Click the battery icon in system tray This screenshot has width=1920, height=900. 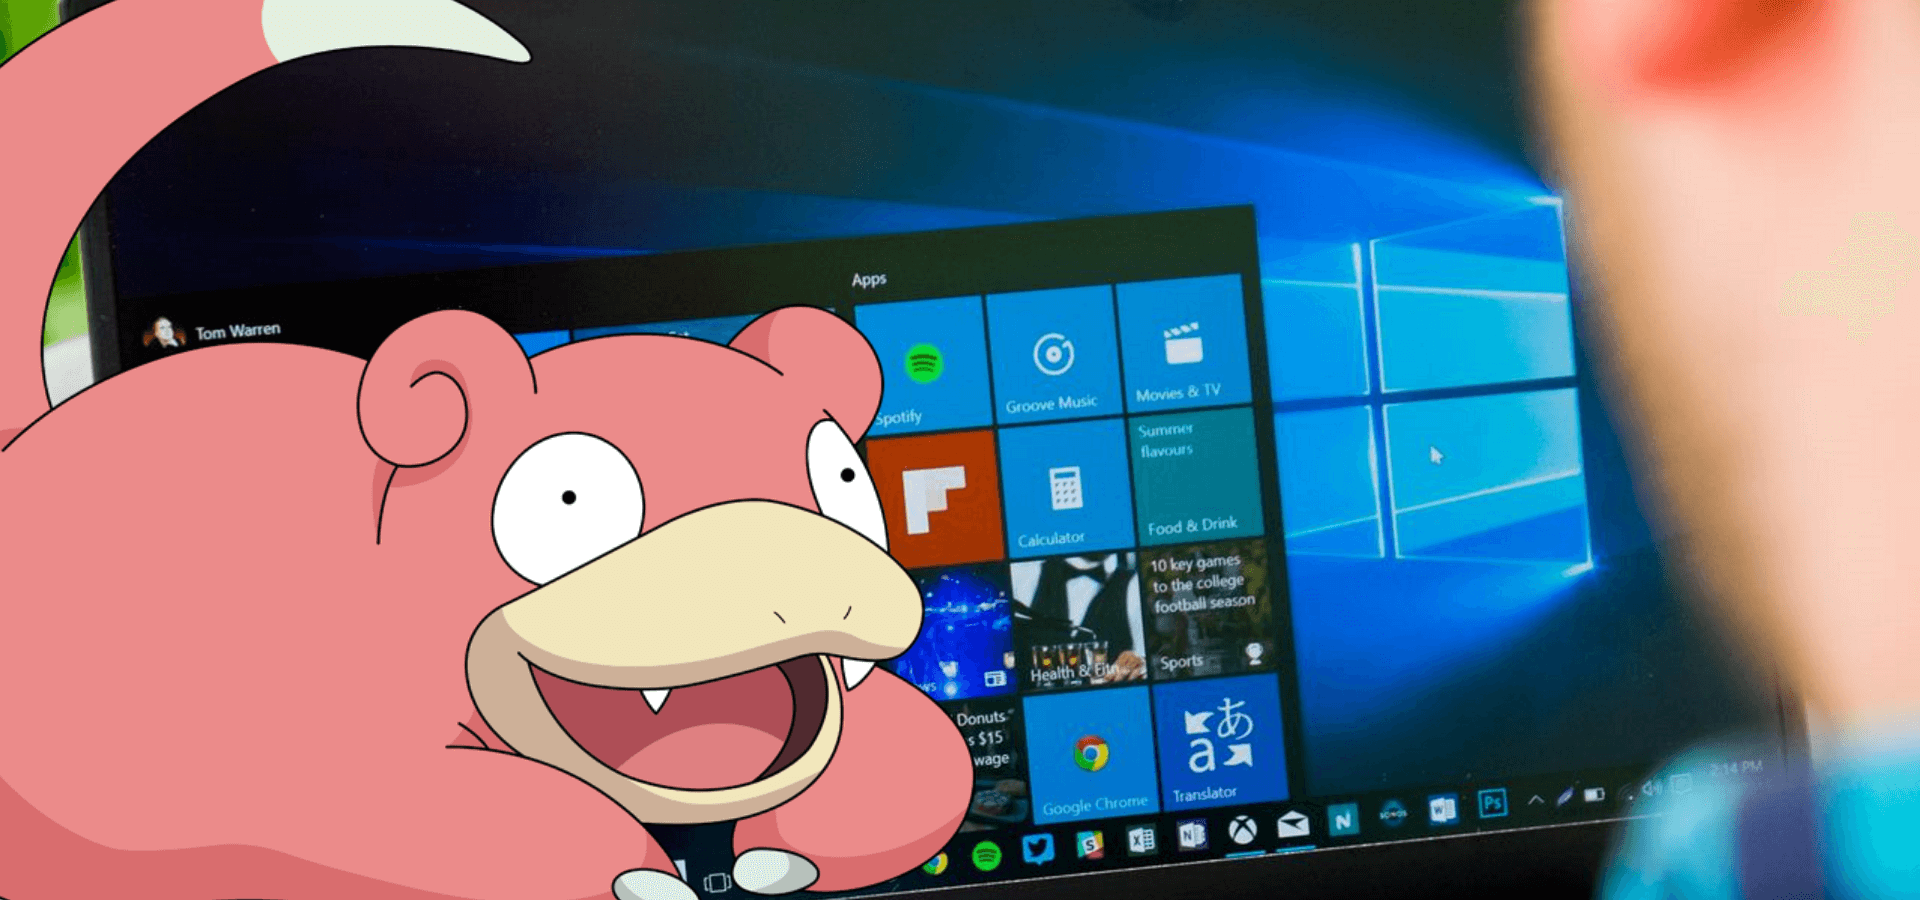tap(1594, 794)
